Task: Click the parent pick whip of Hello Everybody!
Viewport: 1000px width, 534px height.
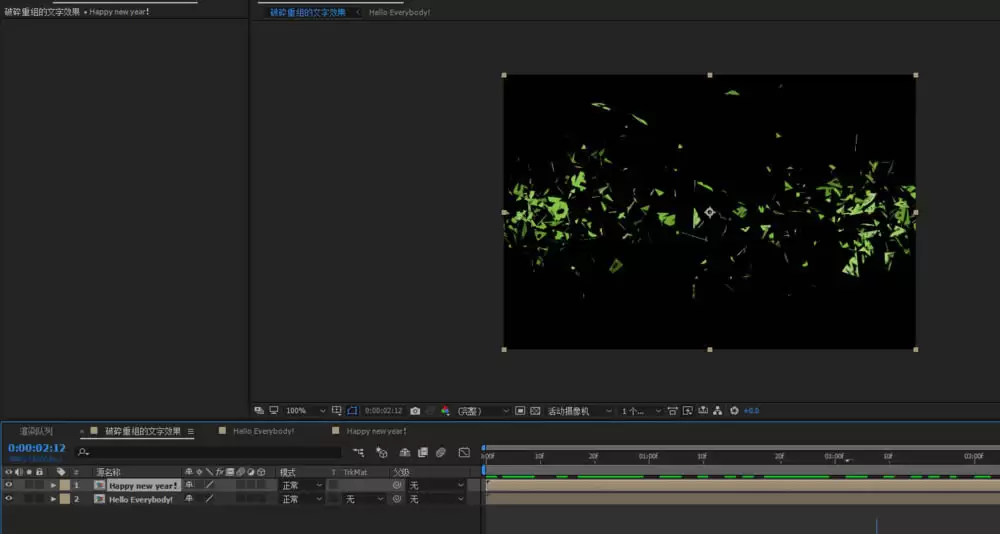Action: (397, 499)
